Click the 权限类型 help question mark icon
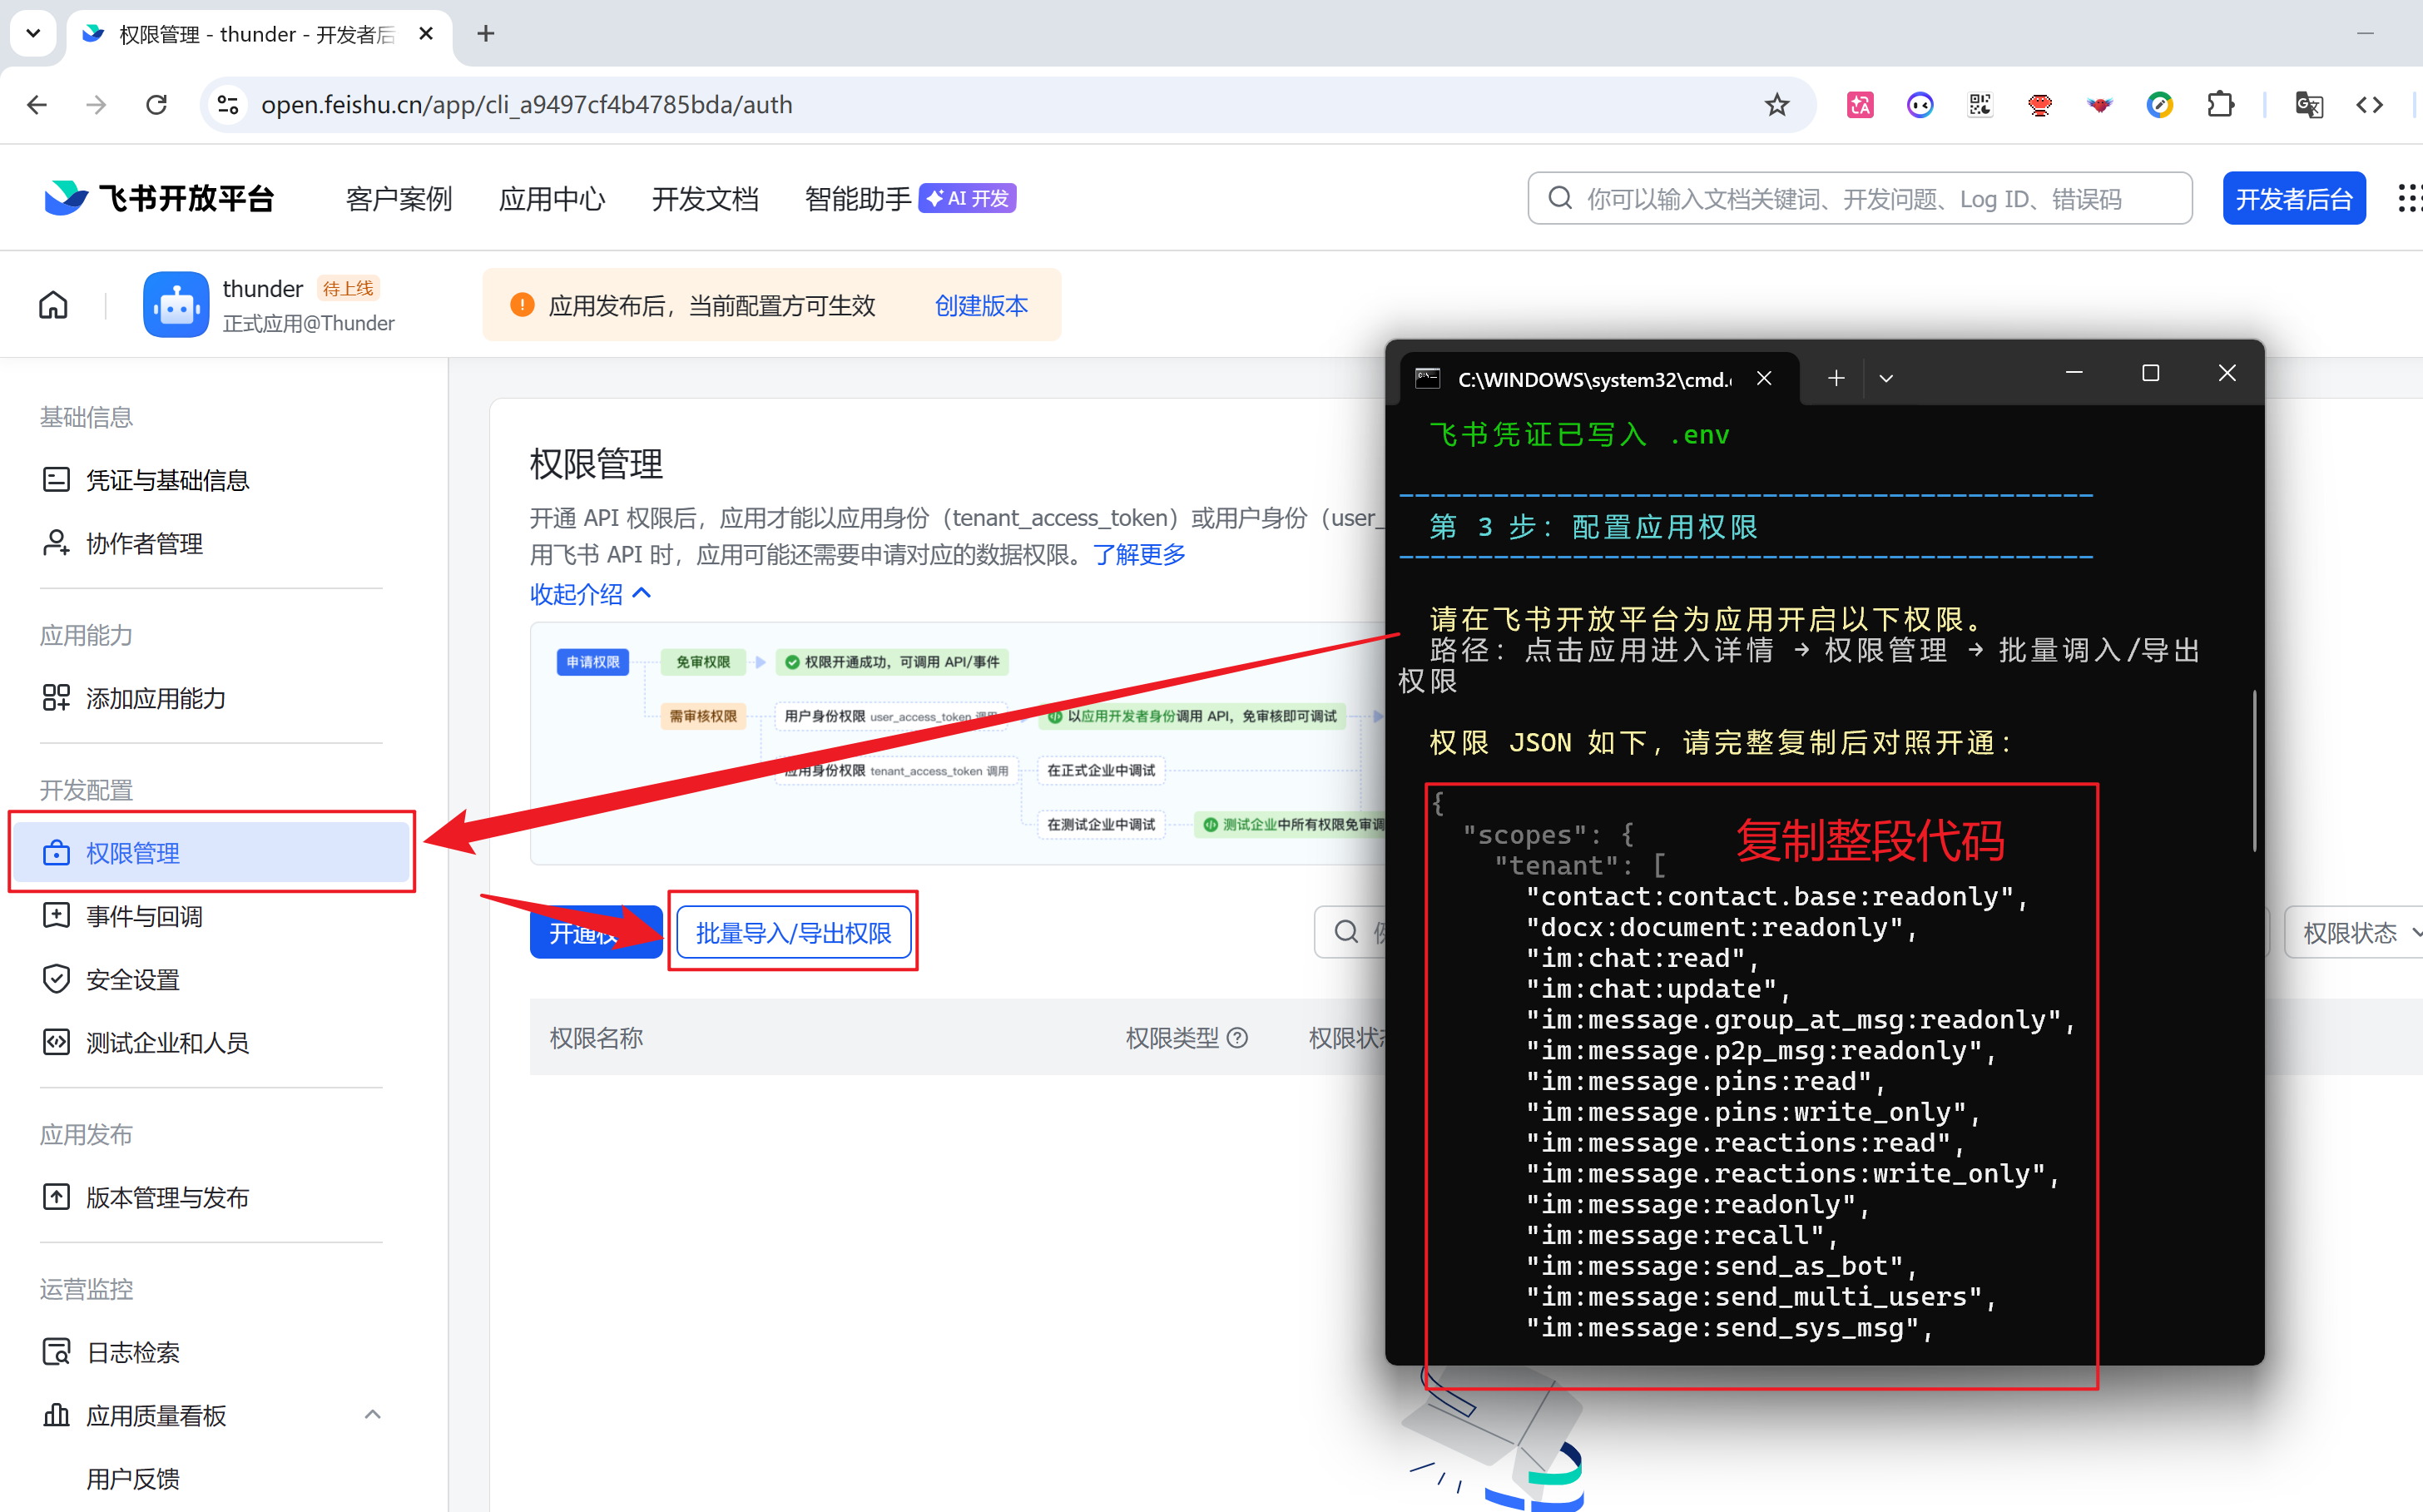Image resolution: width=2423 pixels, height=1512 pixels. pyautogui.click(x=1237, y=1038)
